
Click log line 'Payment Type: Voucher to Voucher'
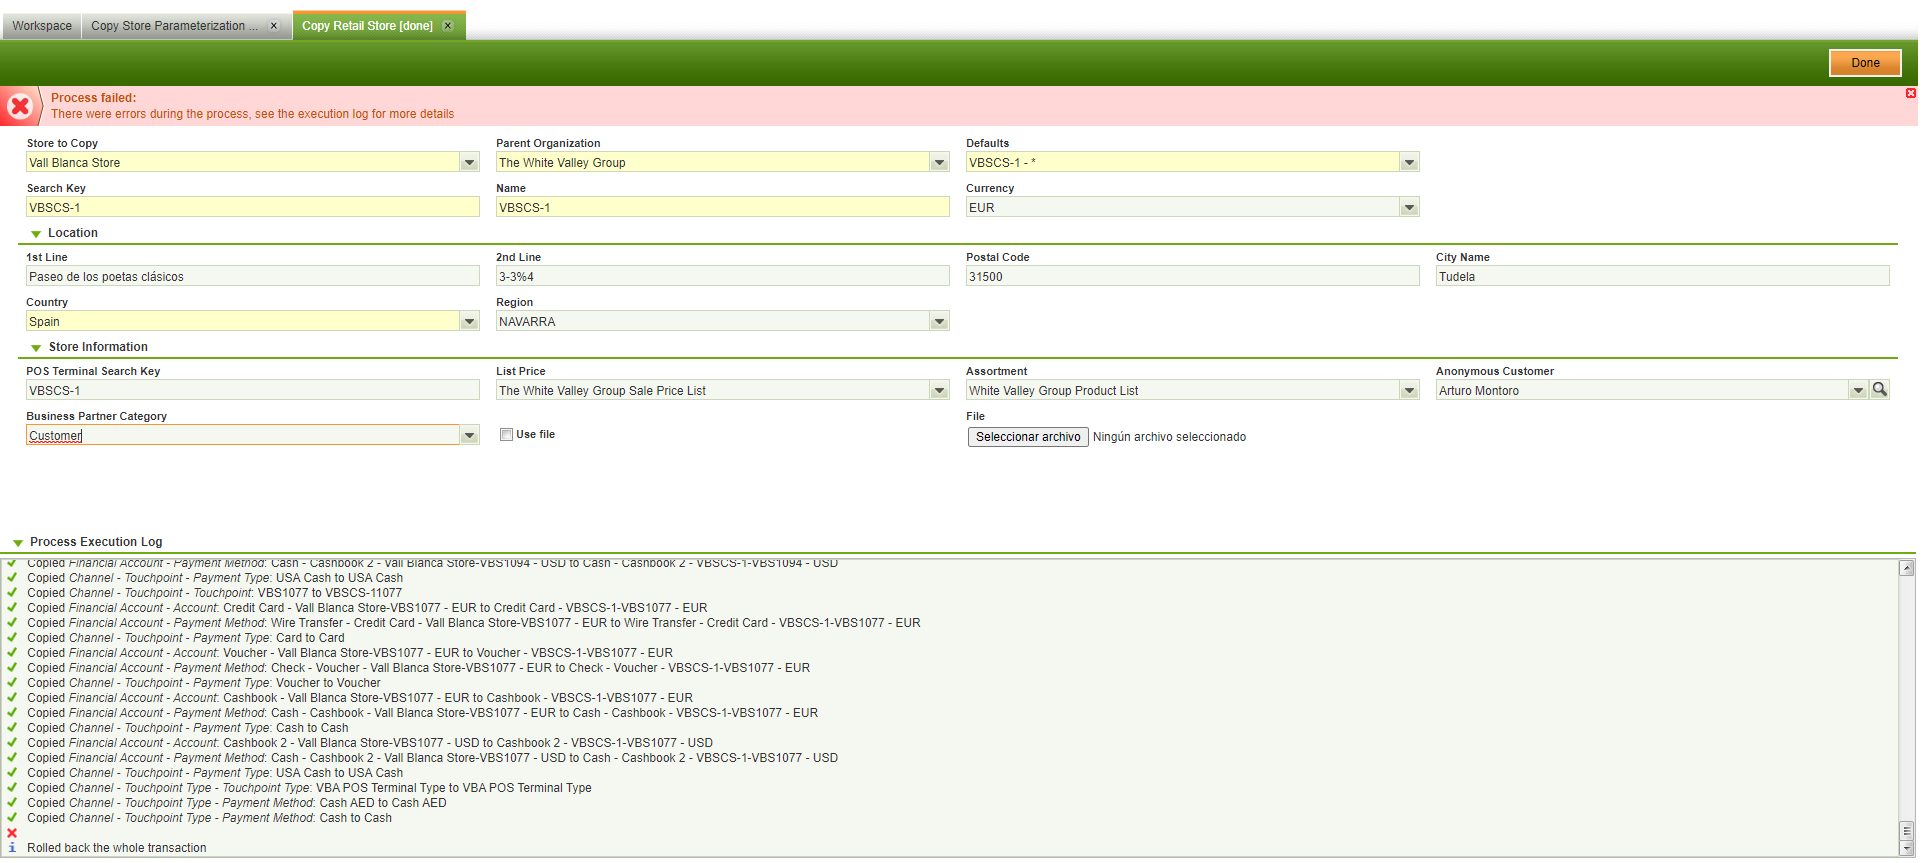point(204,683)
